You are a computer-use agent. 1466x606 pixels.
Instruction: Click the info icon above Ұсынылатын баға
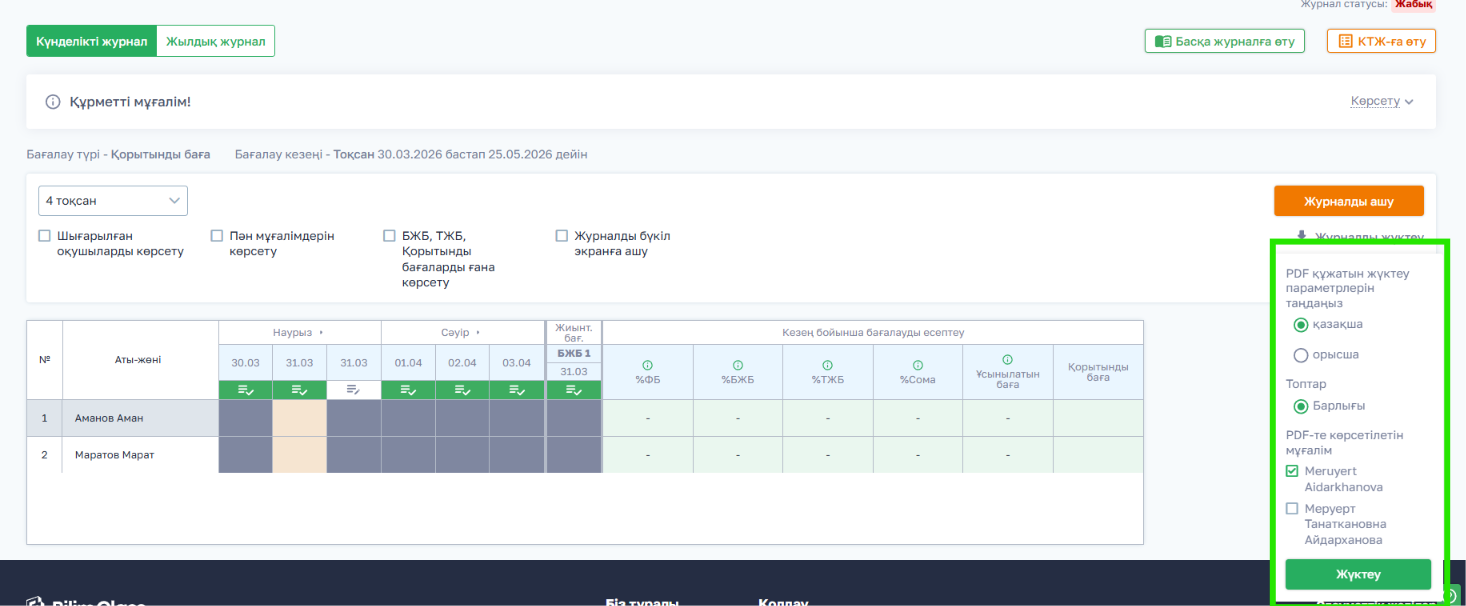[x=1007, y=359]
